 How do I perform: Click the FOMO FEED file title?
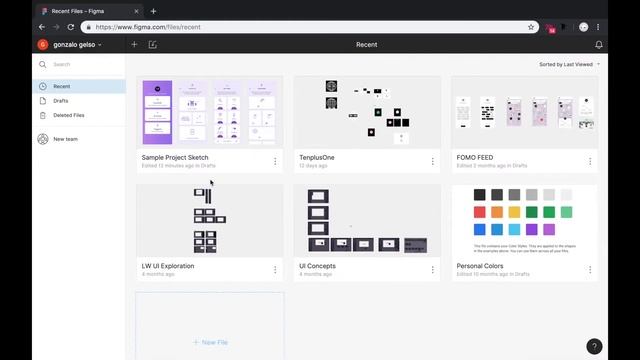click(x=475, y=158)
